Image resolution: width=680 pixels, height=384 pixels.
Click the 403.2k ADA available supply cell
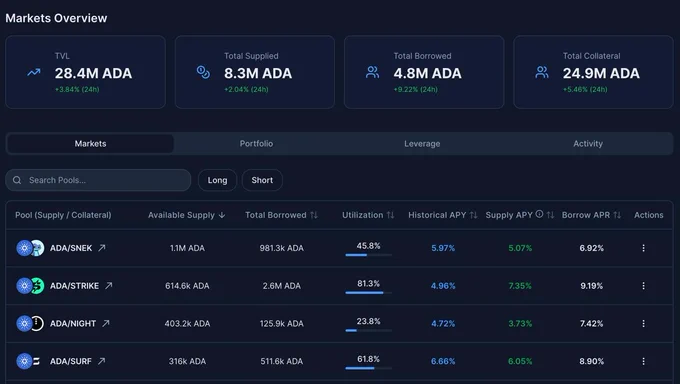tap(187, 324)
